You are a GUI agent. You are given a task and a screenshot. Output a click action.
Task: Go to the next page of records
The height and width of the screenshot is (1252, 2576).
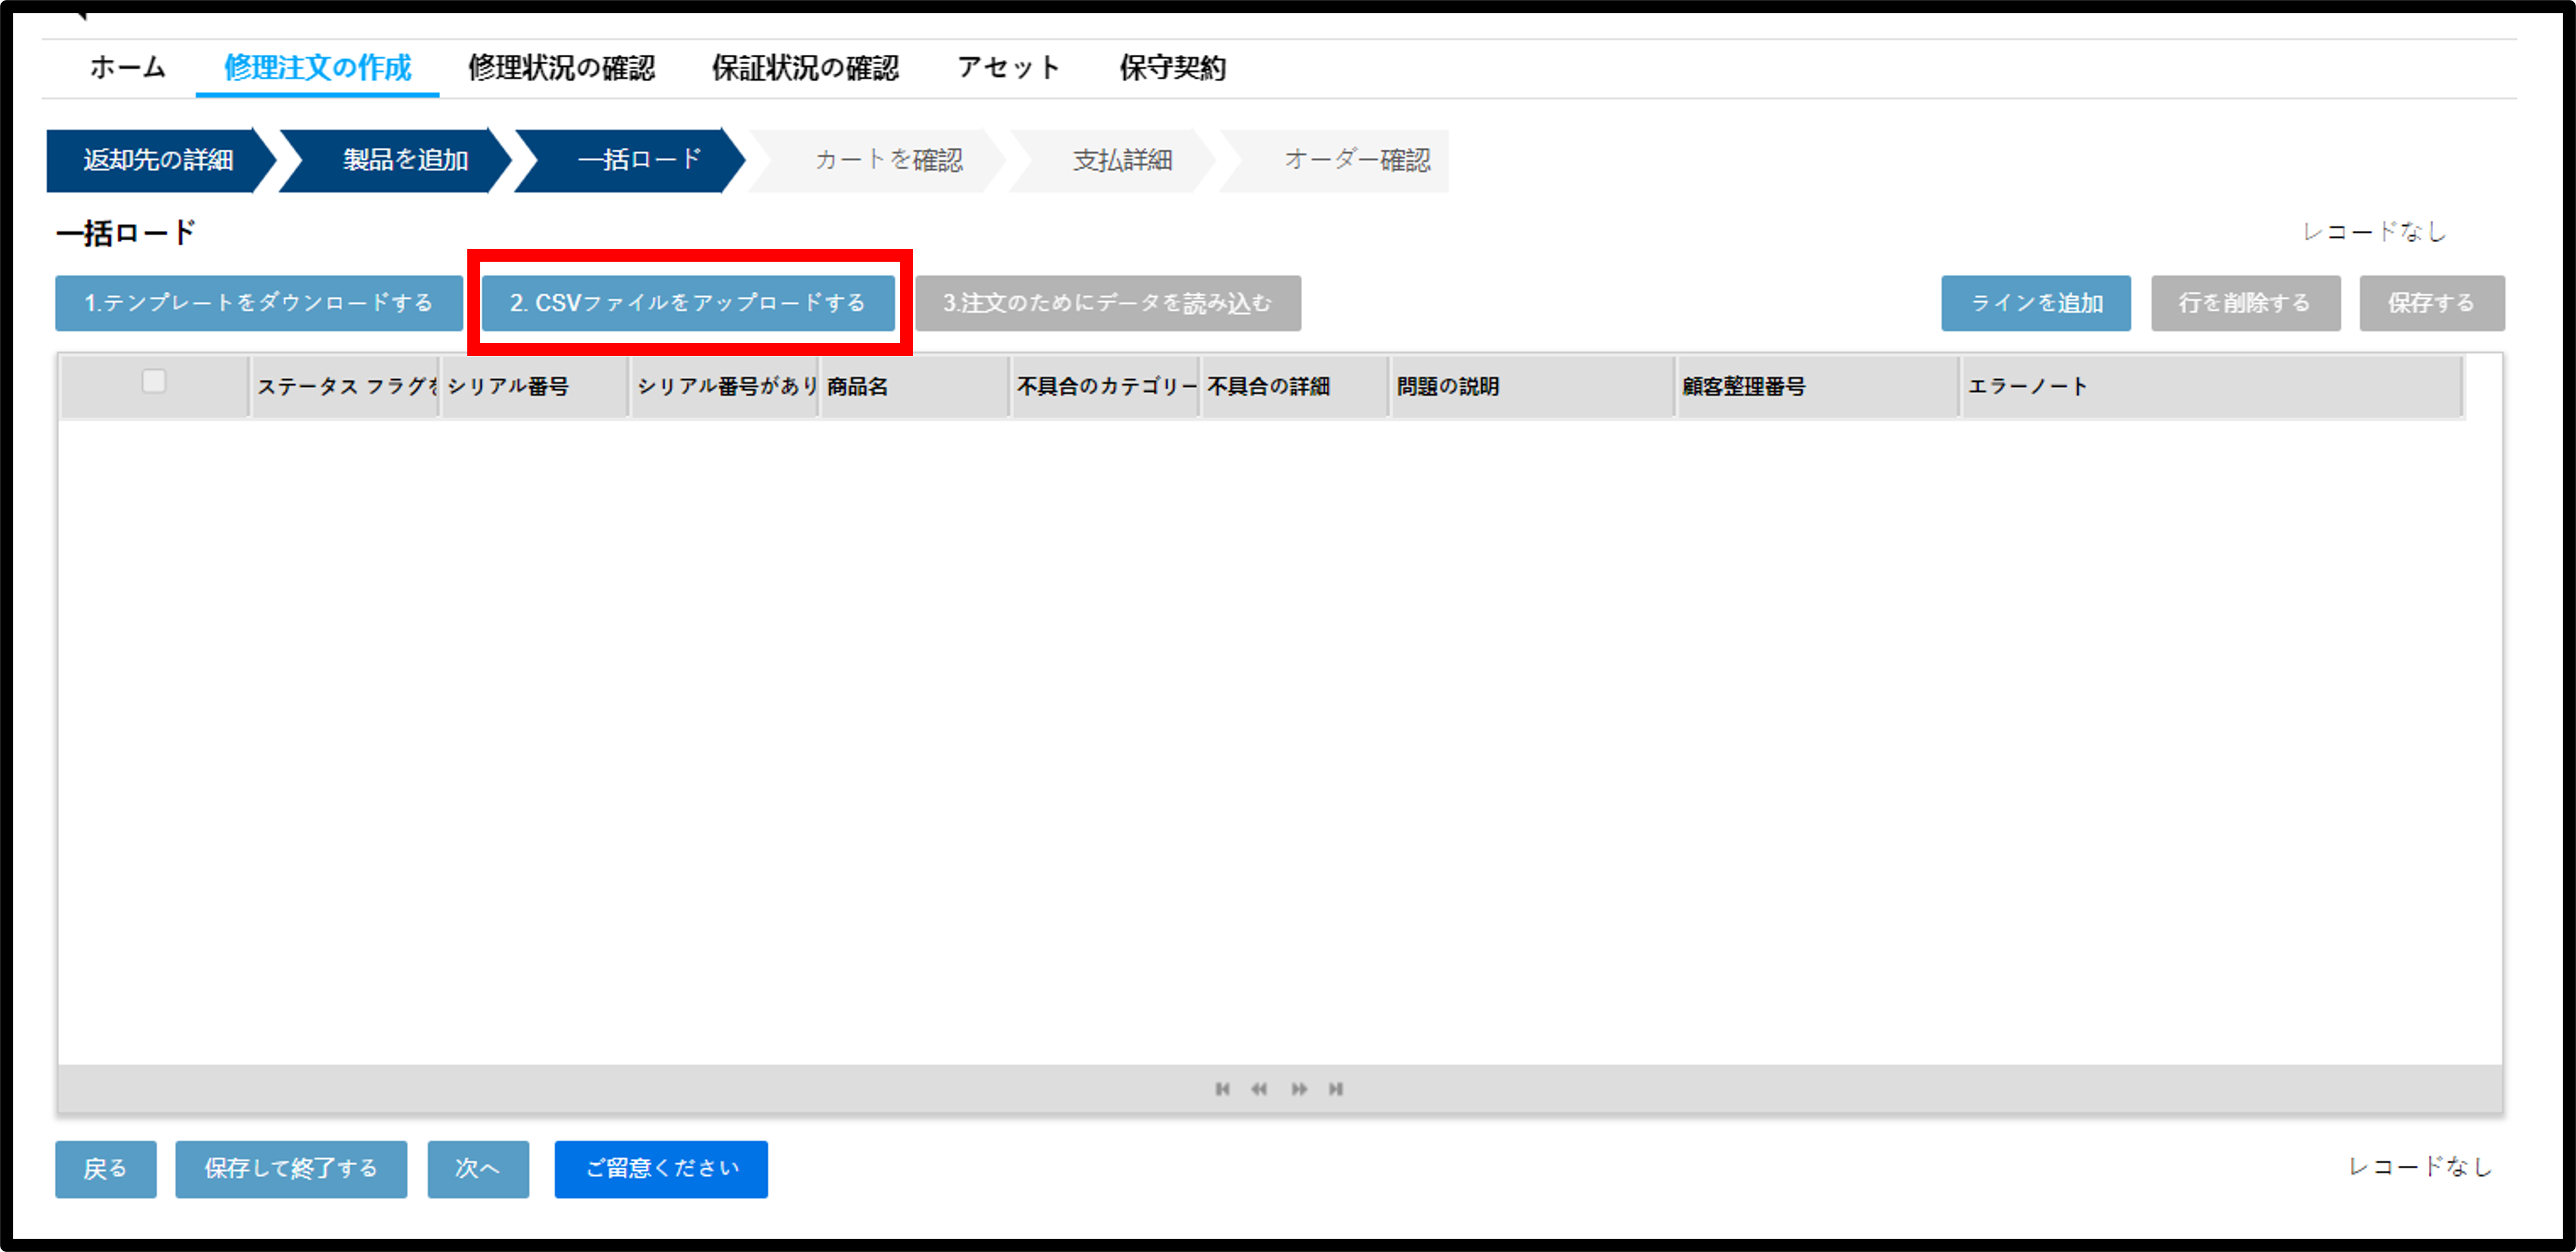(x=1299, y=1089)
